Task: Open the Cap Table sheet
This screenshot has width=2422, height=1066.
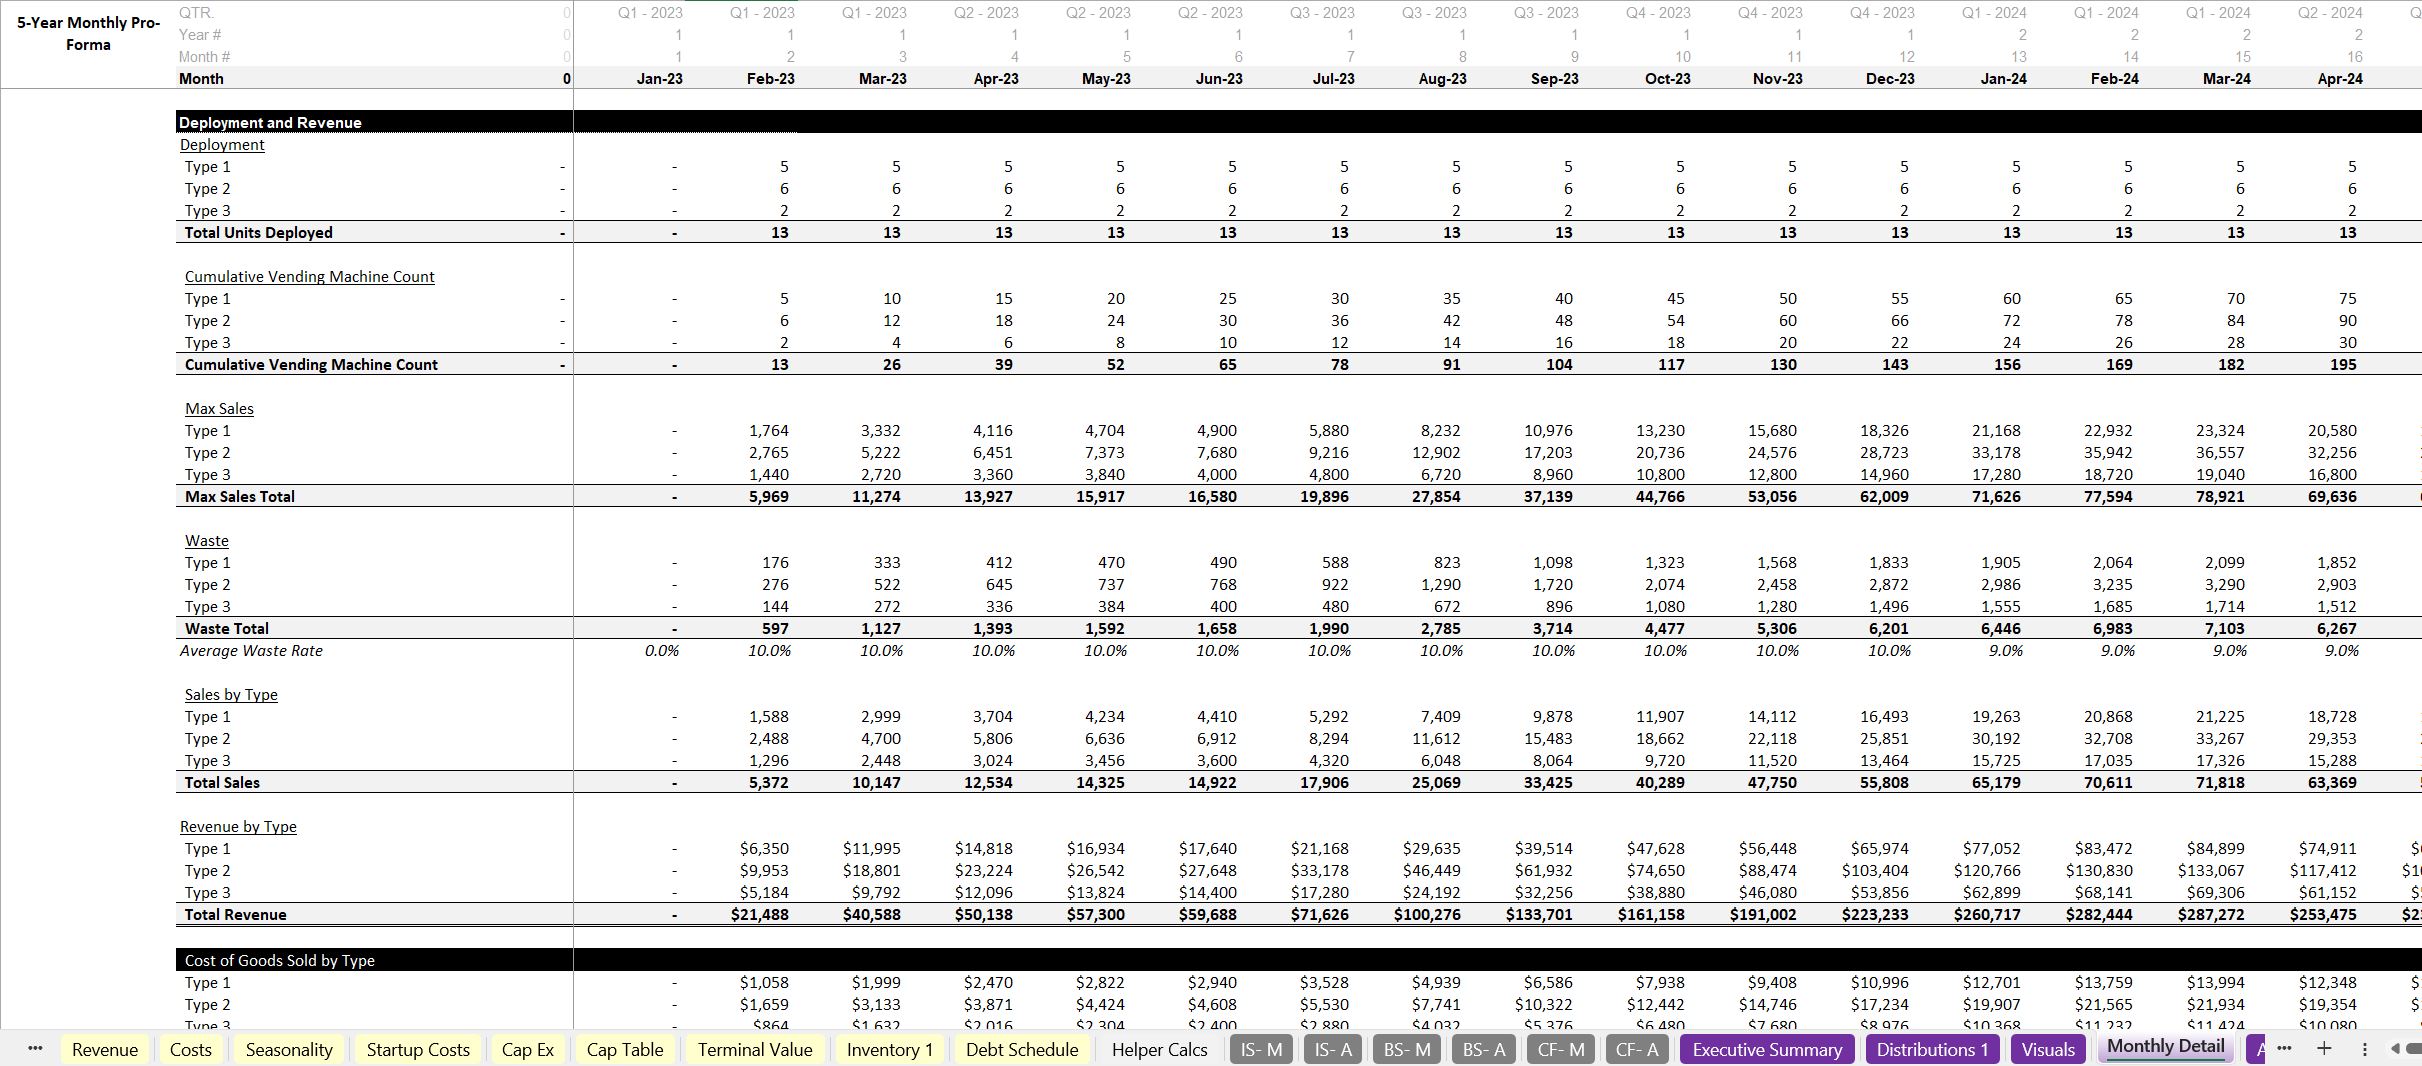Action: point(625,1049)
